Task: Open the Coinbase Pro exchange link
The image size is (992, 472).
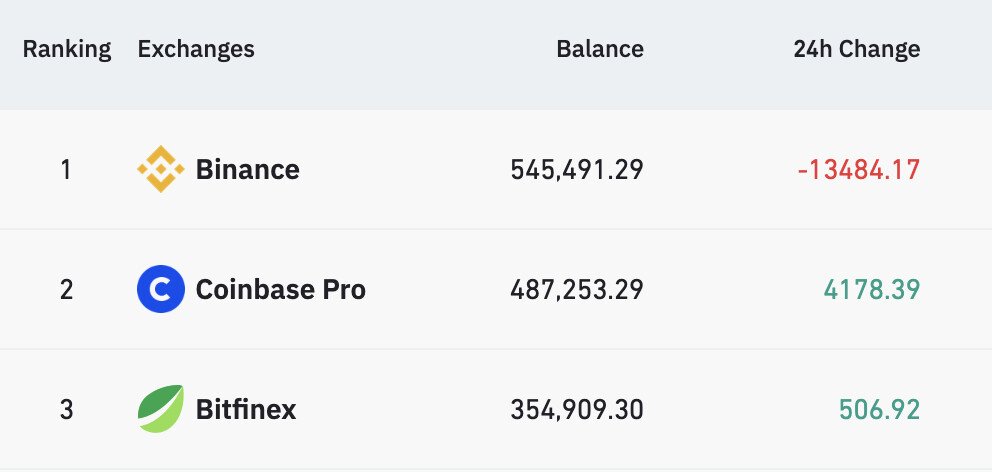Action: point(280,290)
